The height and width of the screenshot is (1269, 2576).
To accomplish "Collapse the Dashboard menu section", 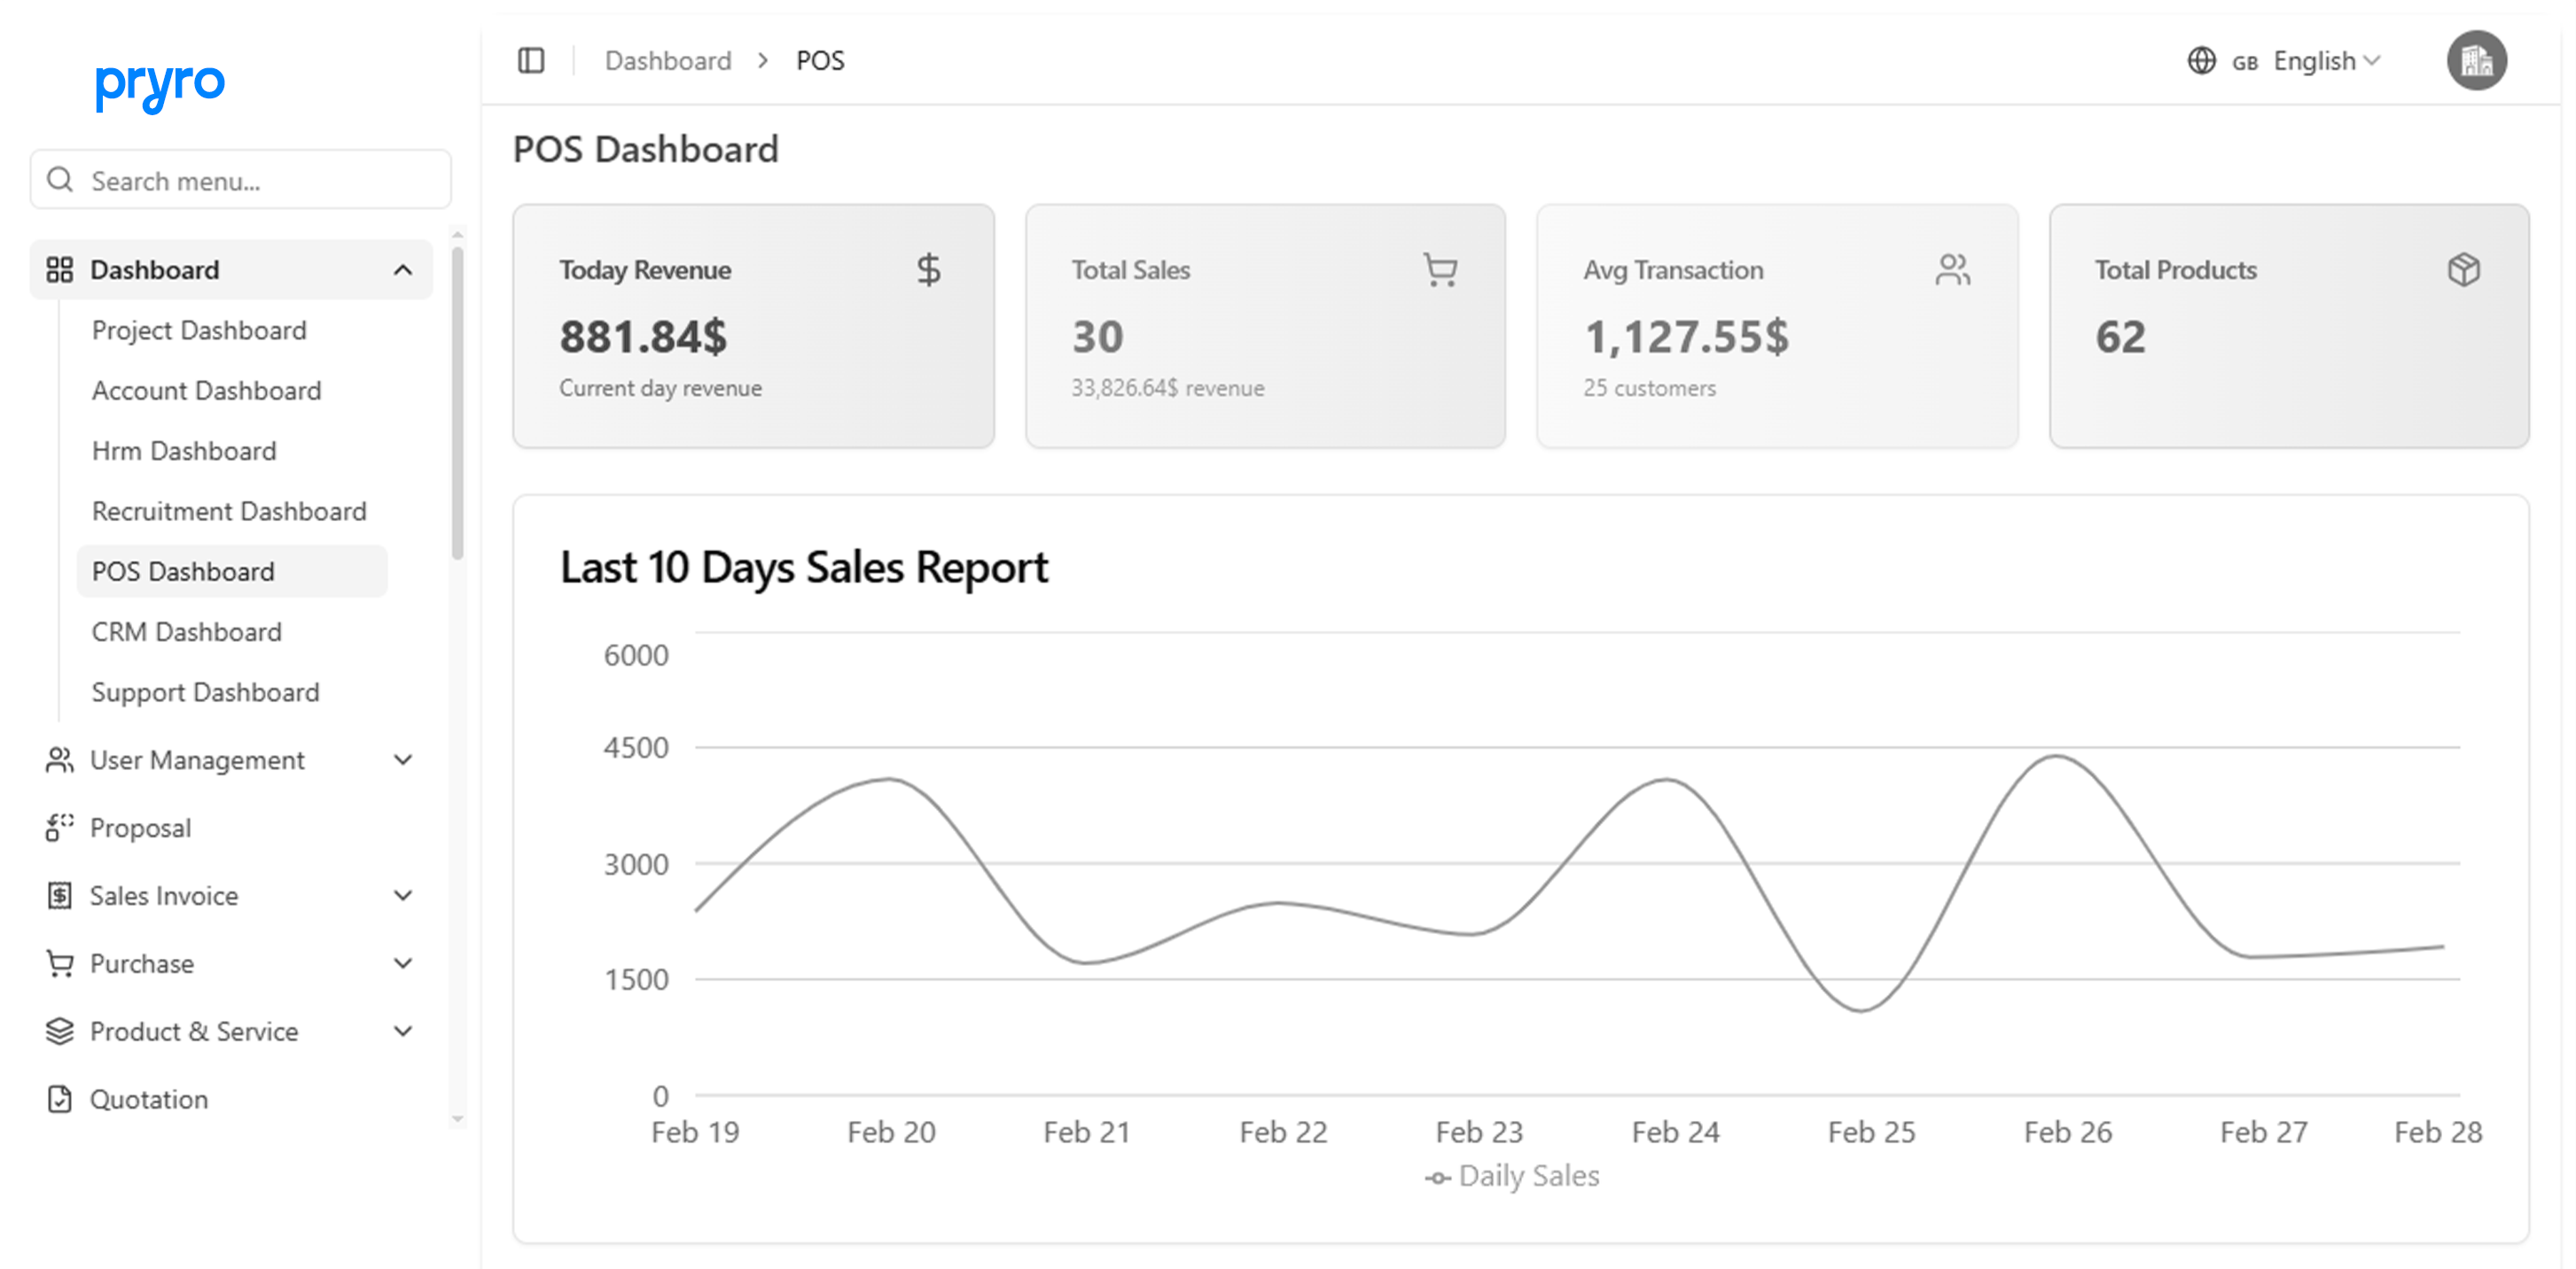I will coord(403,270).
